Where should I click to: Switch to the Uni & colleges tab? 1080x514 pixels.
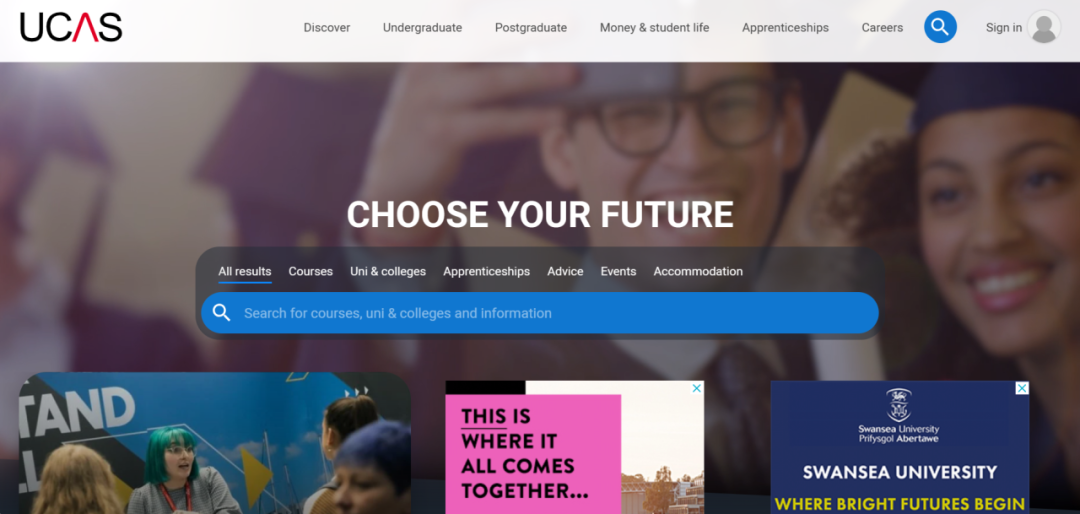[388, 271]
